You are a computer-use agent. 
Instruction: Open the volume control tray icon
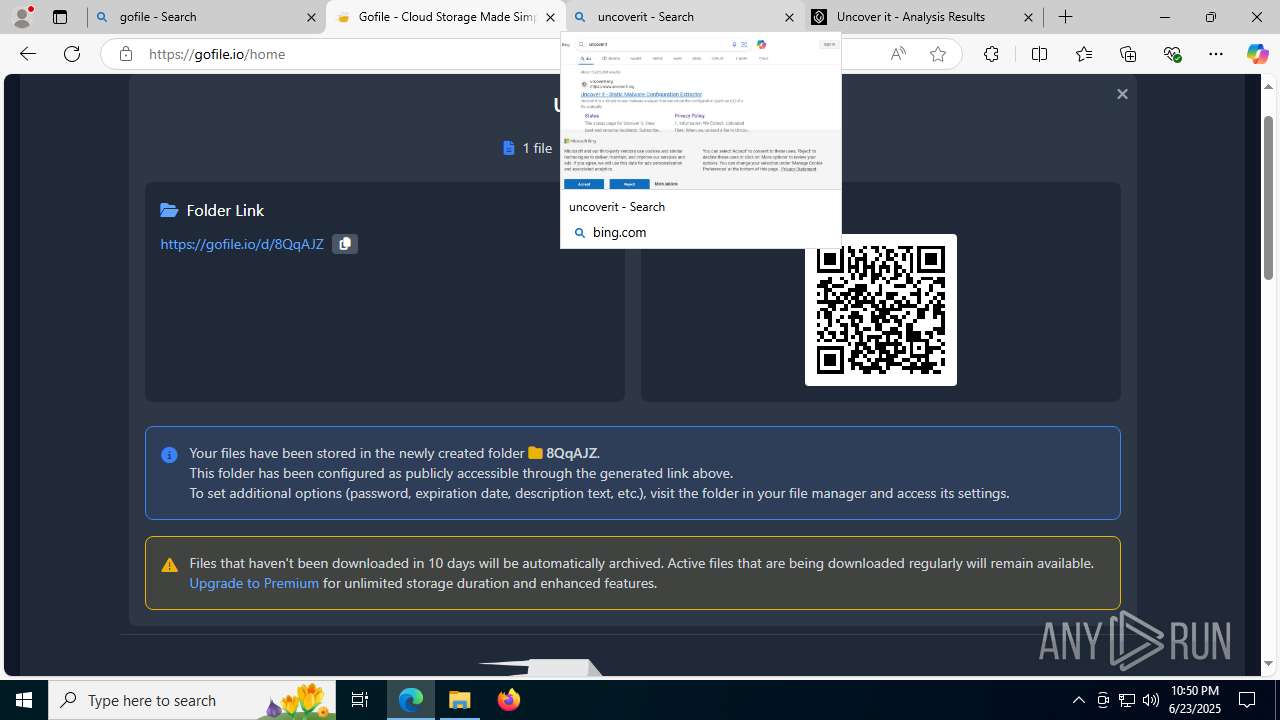pos(1151,700)
